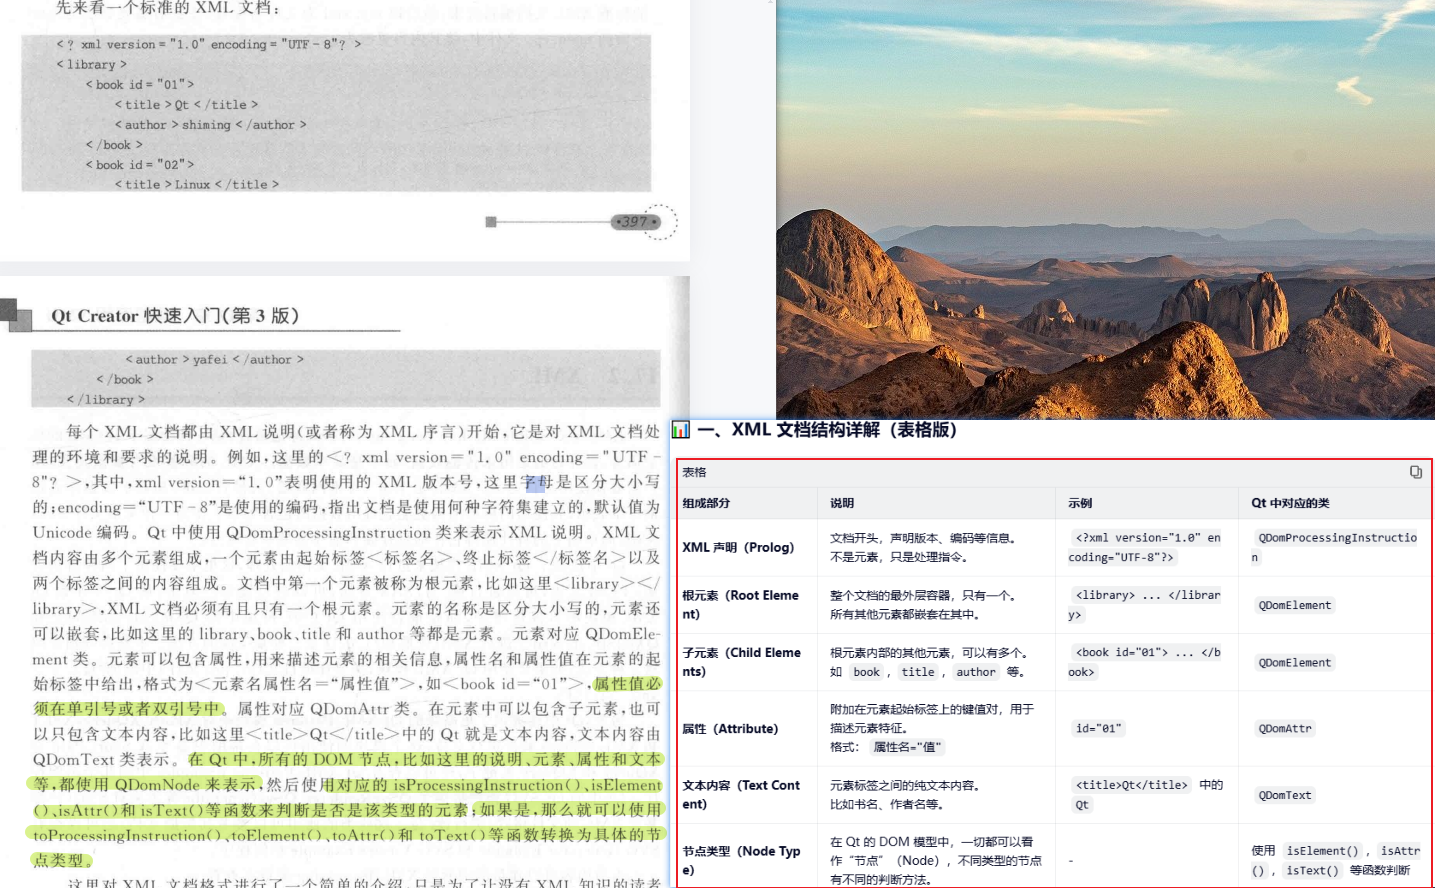Open the desert mountains photo

1106,209
